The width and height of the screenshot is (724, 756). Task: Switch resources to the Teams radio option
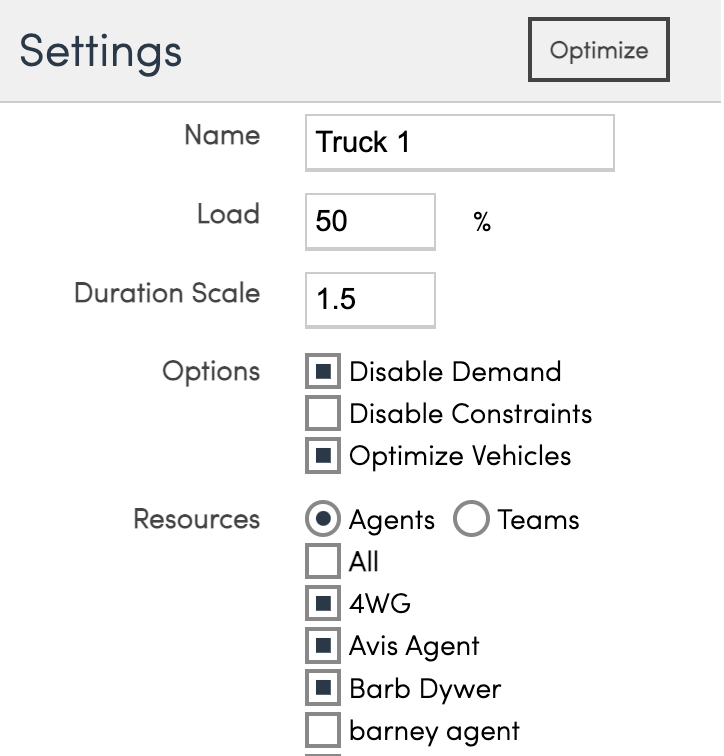point(471,520)
